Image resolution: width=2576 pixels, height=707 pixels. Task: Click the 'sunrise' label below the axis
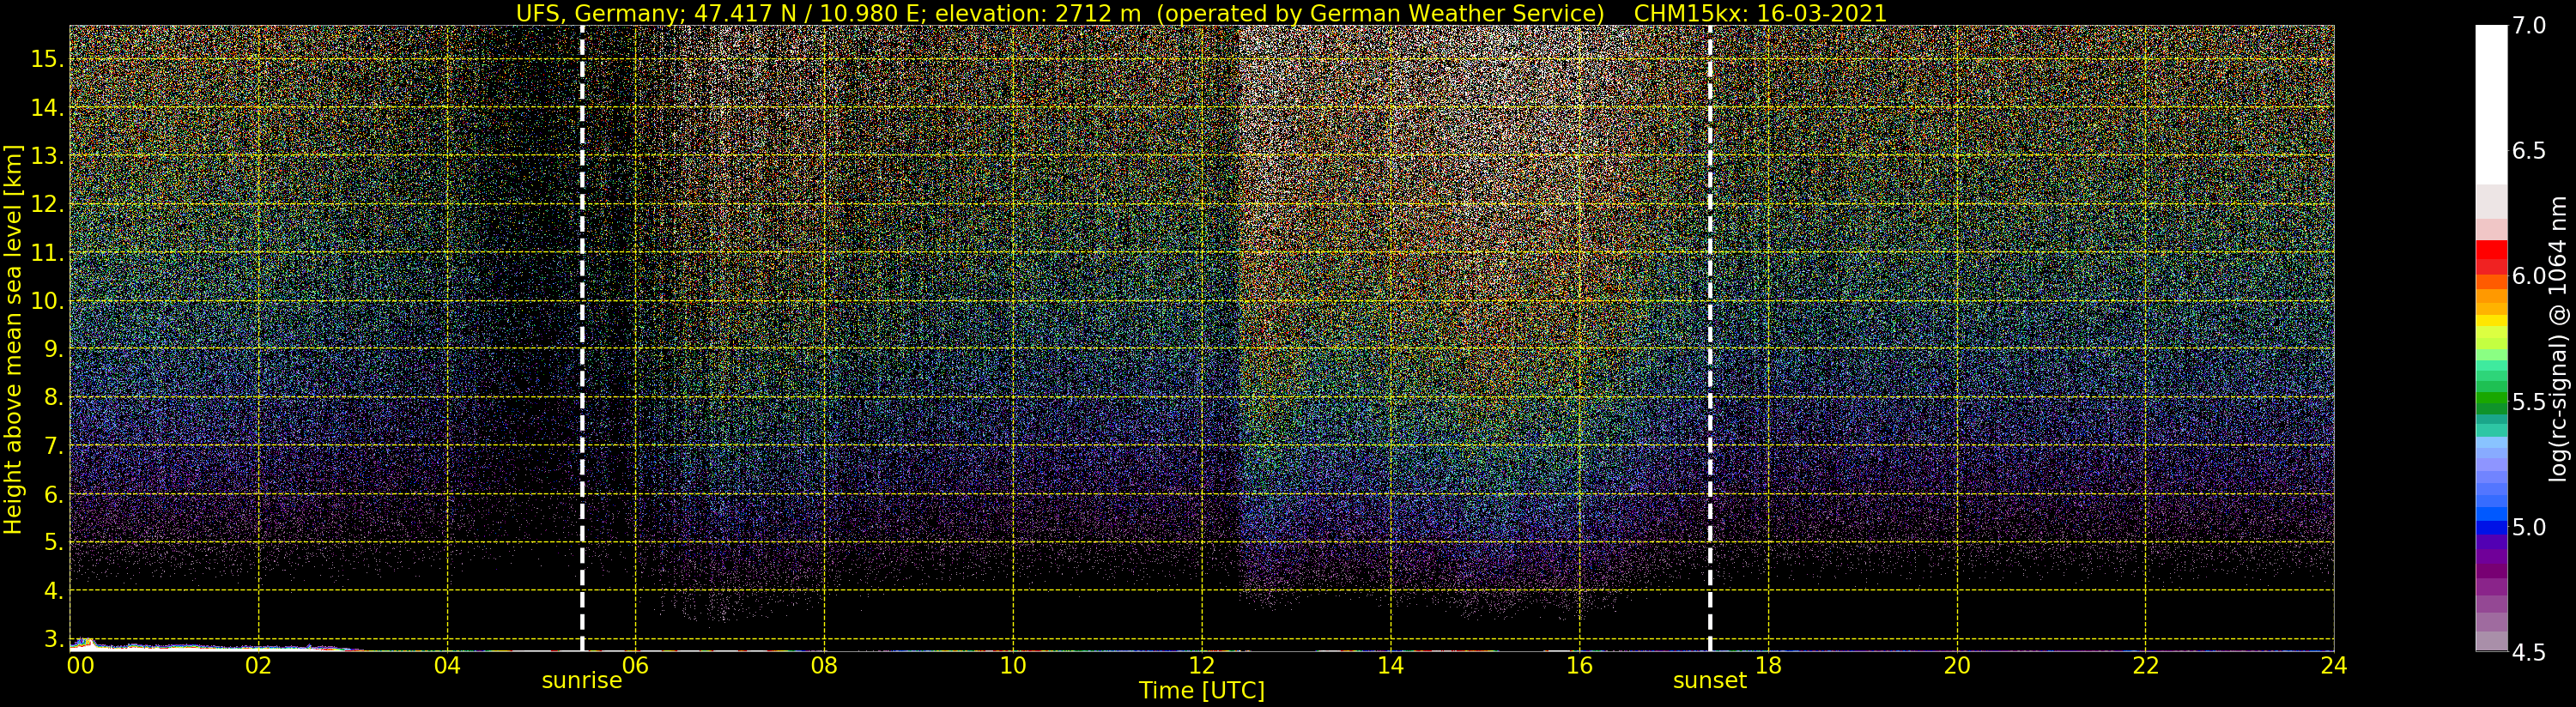[581, 681]
